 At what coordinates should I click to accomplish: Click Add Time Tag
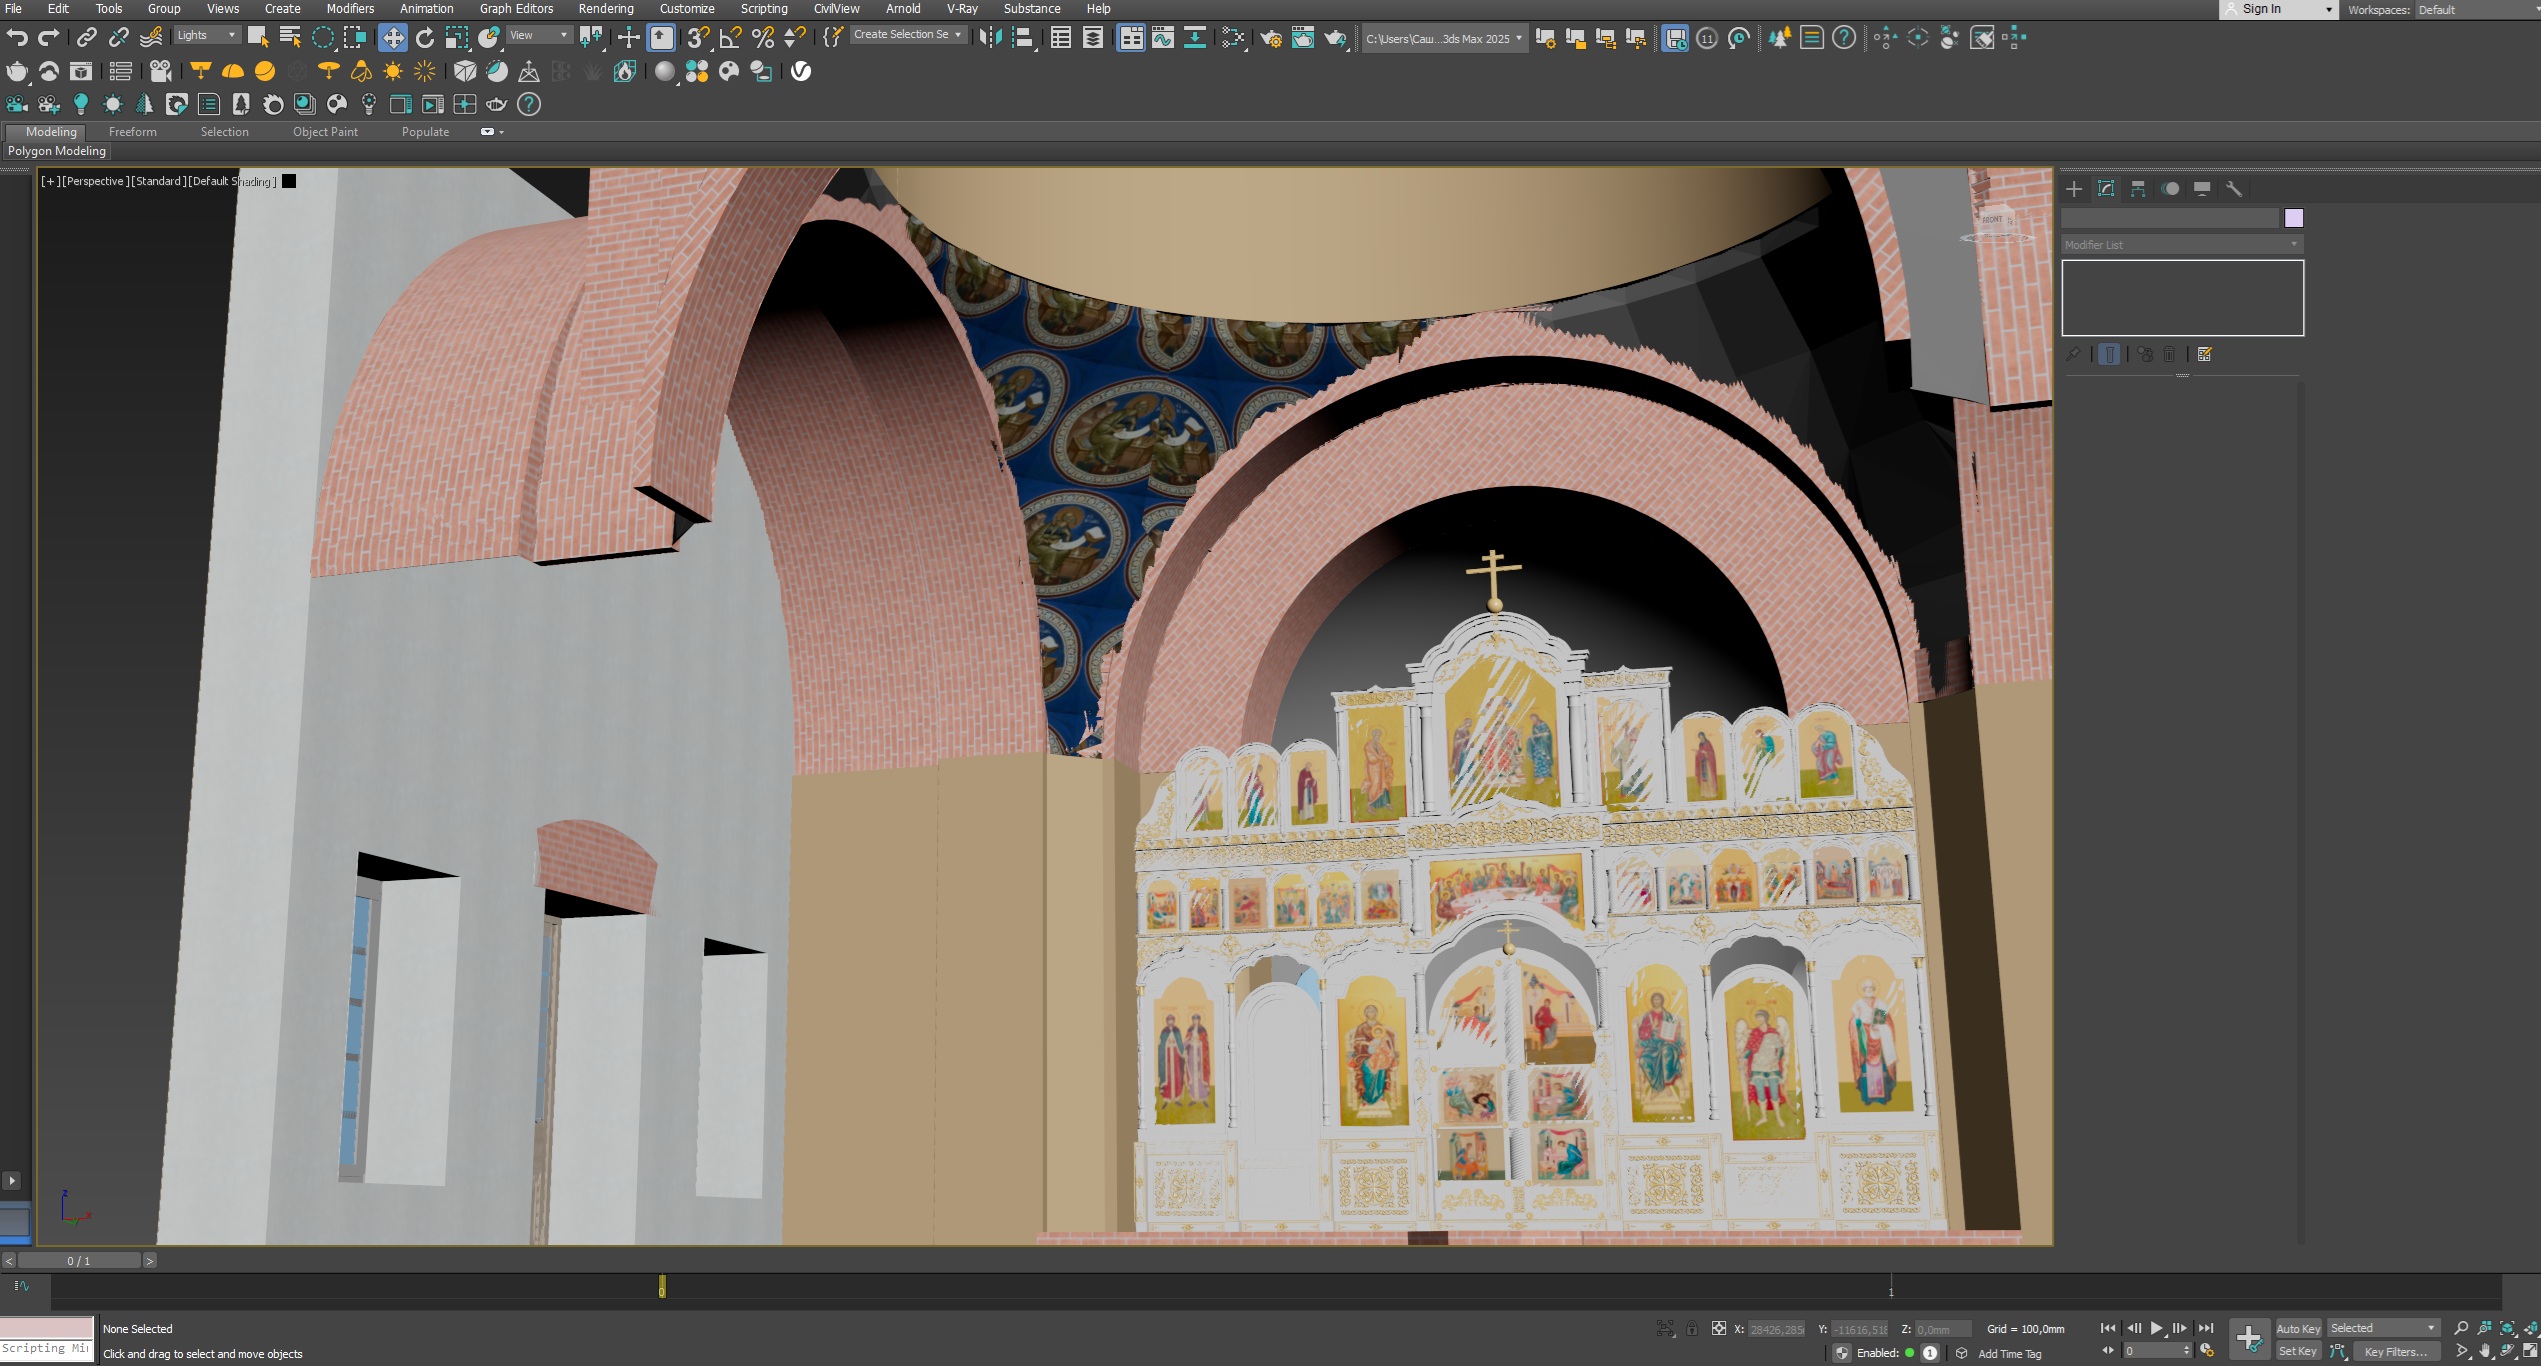pyautogui.click(x=2010, y=1354)
